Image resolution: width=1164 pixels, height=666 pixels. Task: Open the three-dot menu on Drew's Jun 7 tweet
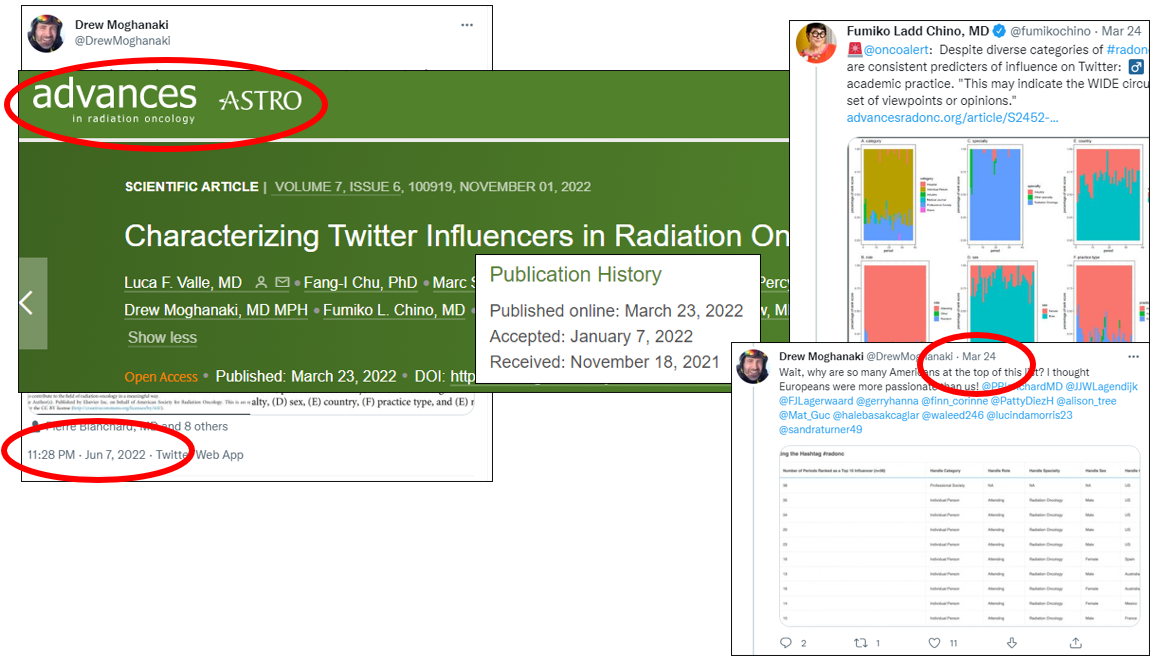pos(467,25)
